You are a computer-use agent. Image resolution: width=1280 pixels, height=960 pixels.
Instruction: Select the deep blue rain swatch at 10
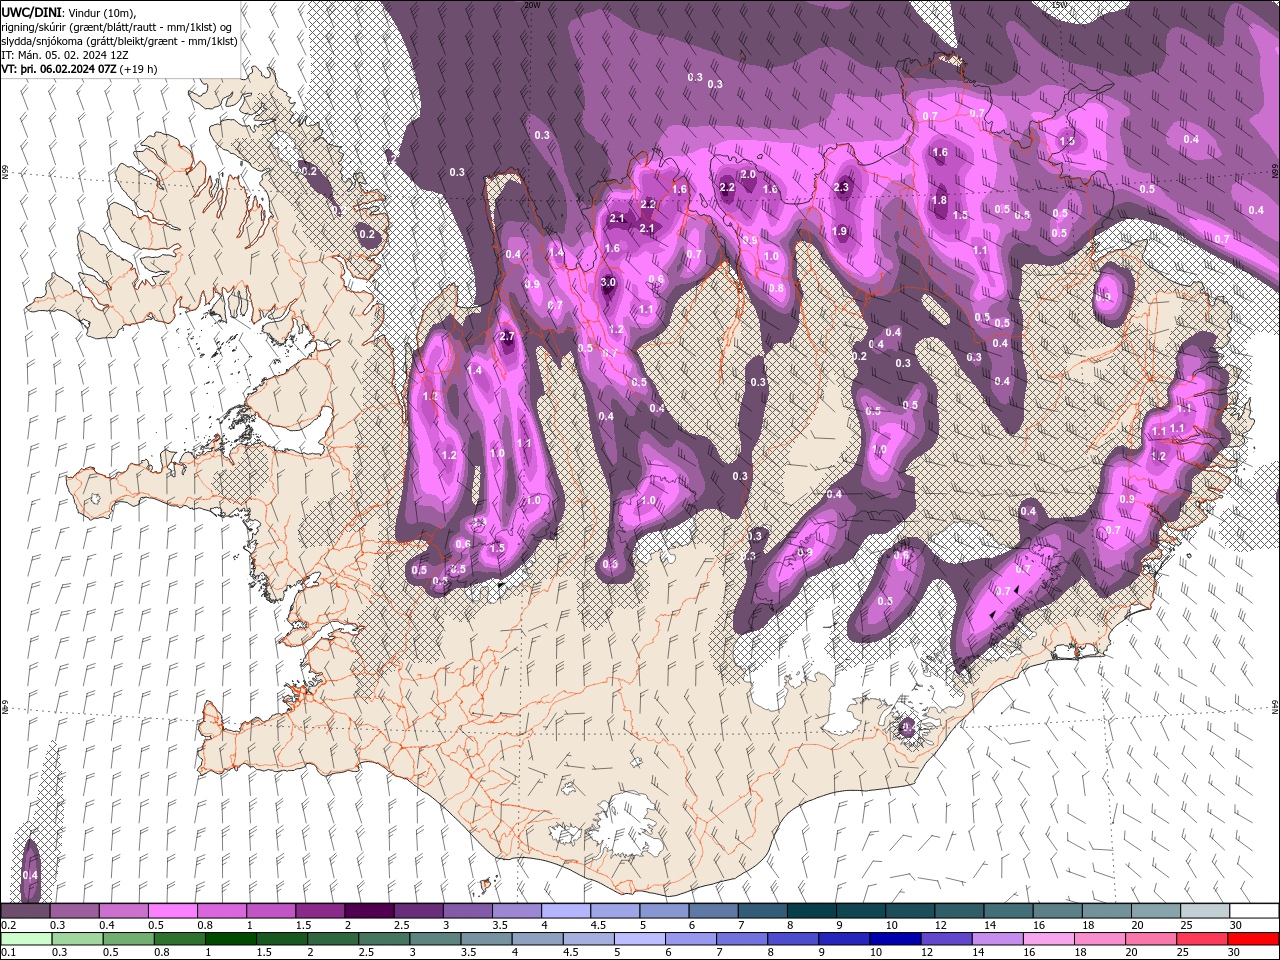pyautogui.click(x=895, y=938)
